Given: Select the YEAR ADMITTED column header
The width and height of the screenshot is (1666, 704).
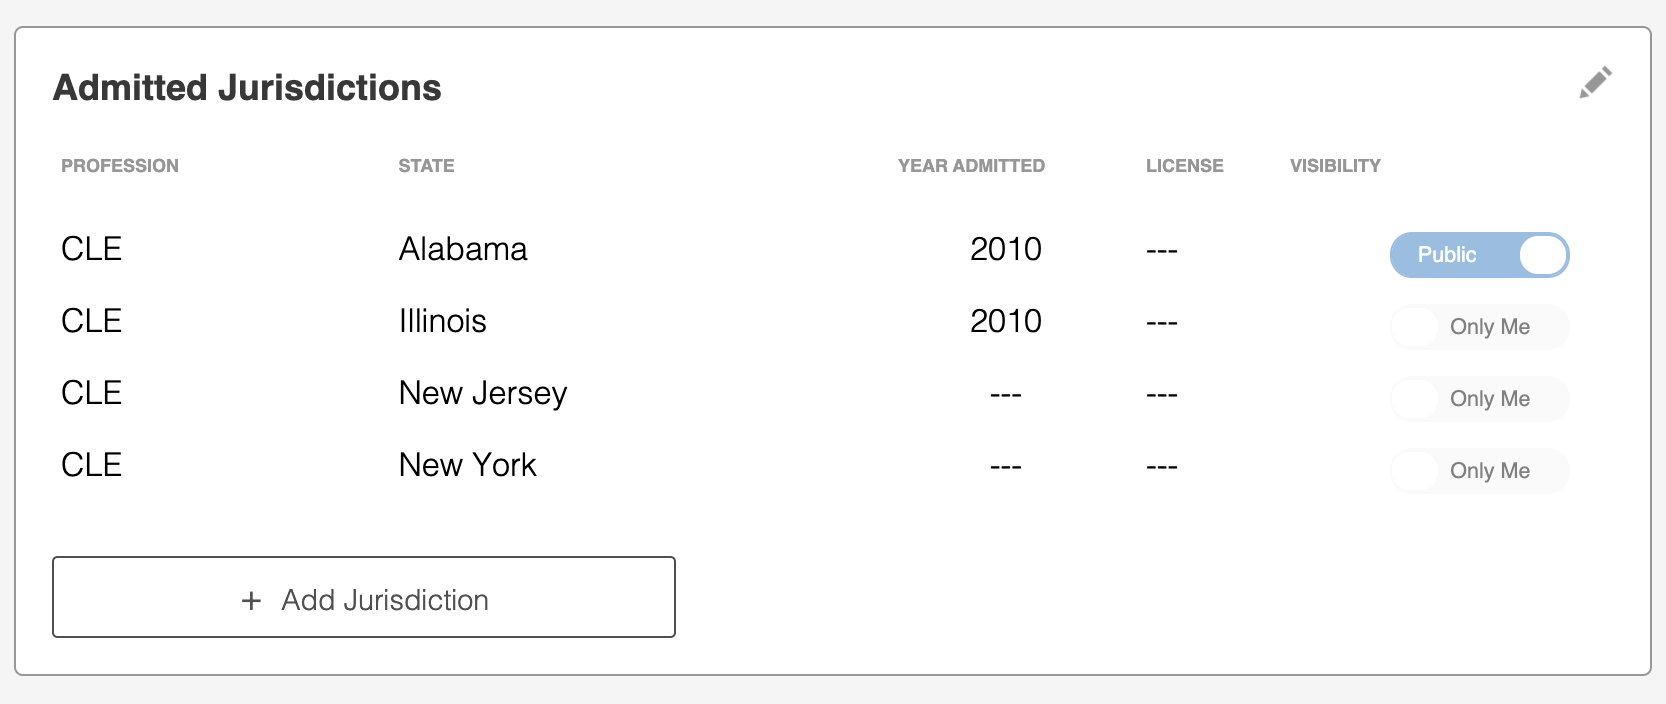Looking at the screenshot, I should tap(971, 165).
